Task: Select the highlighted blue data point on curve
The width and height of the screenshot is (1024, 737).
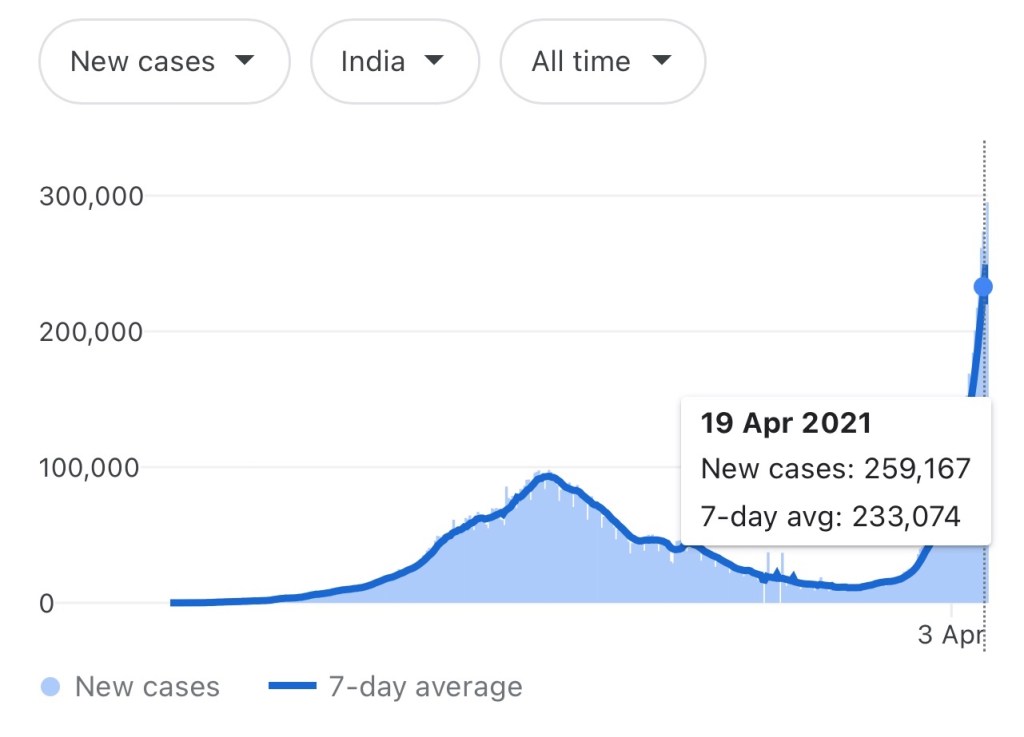Action: tap(983, 287)
